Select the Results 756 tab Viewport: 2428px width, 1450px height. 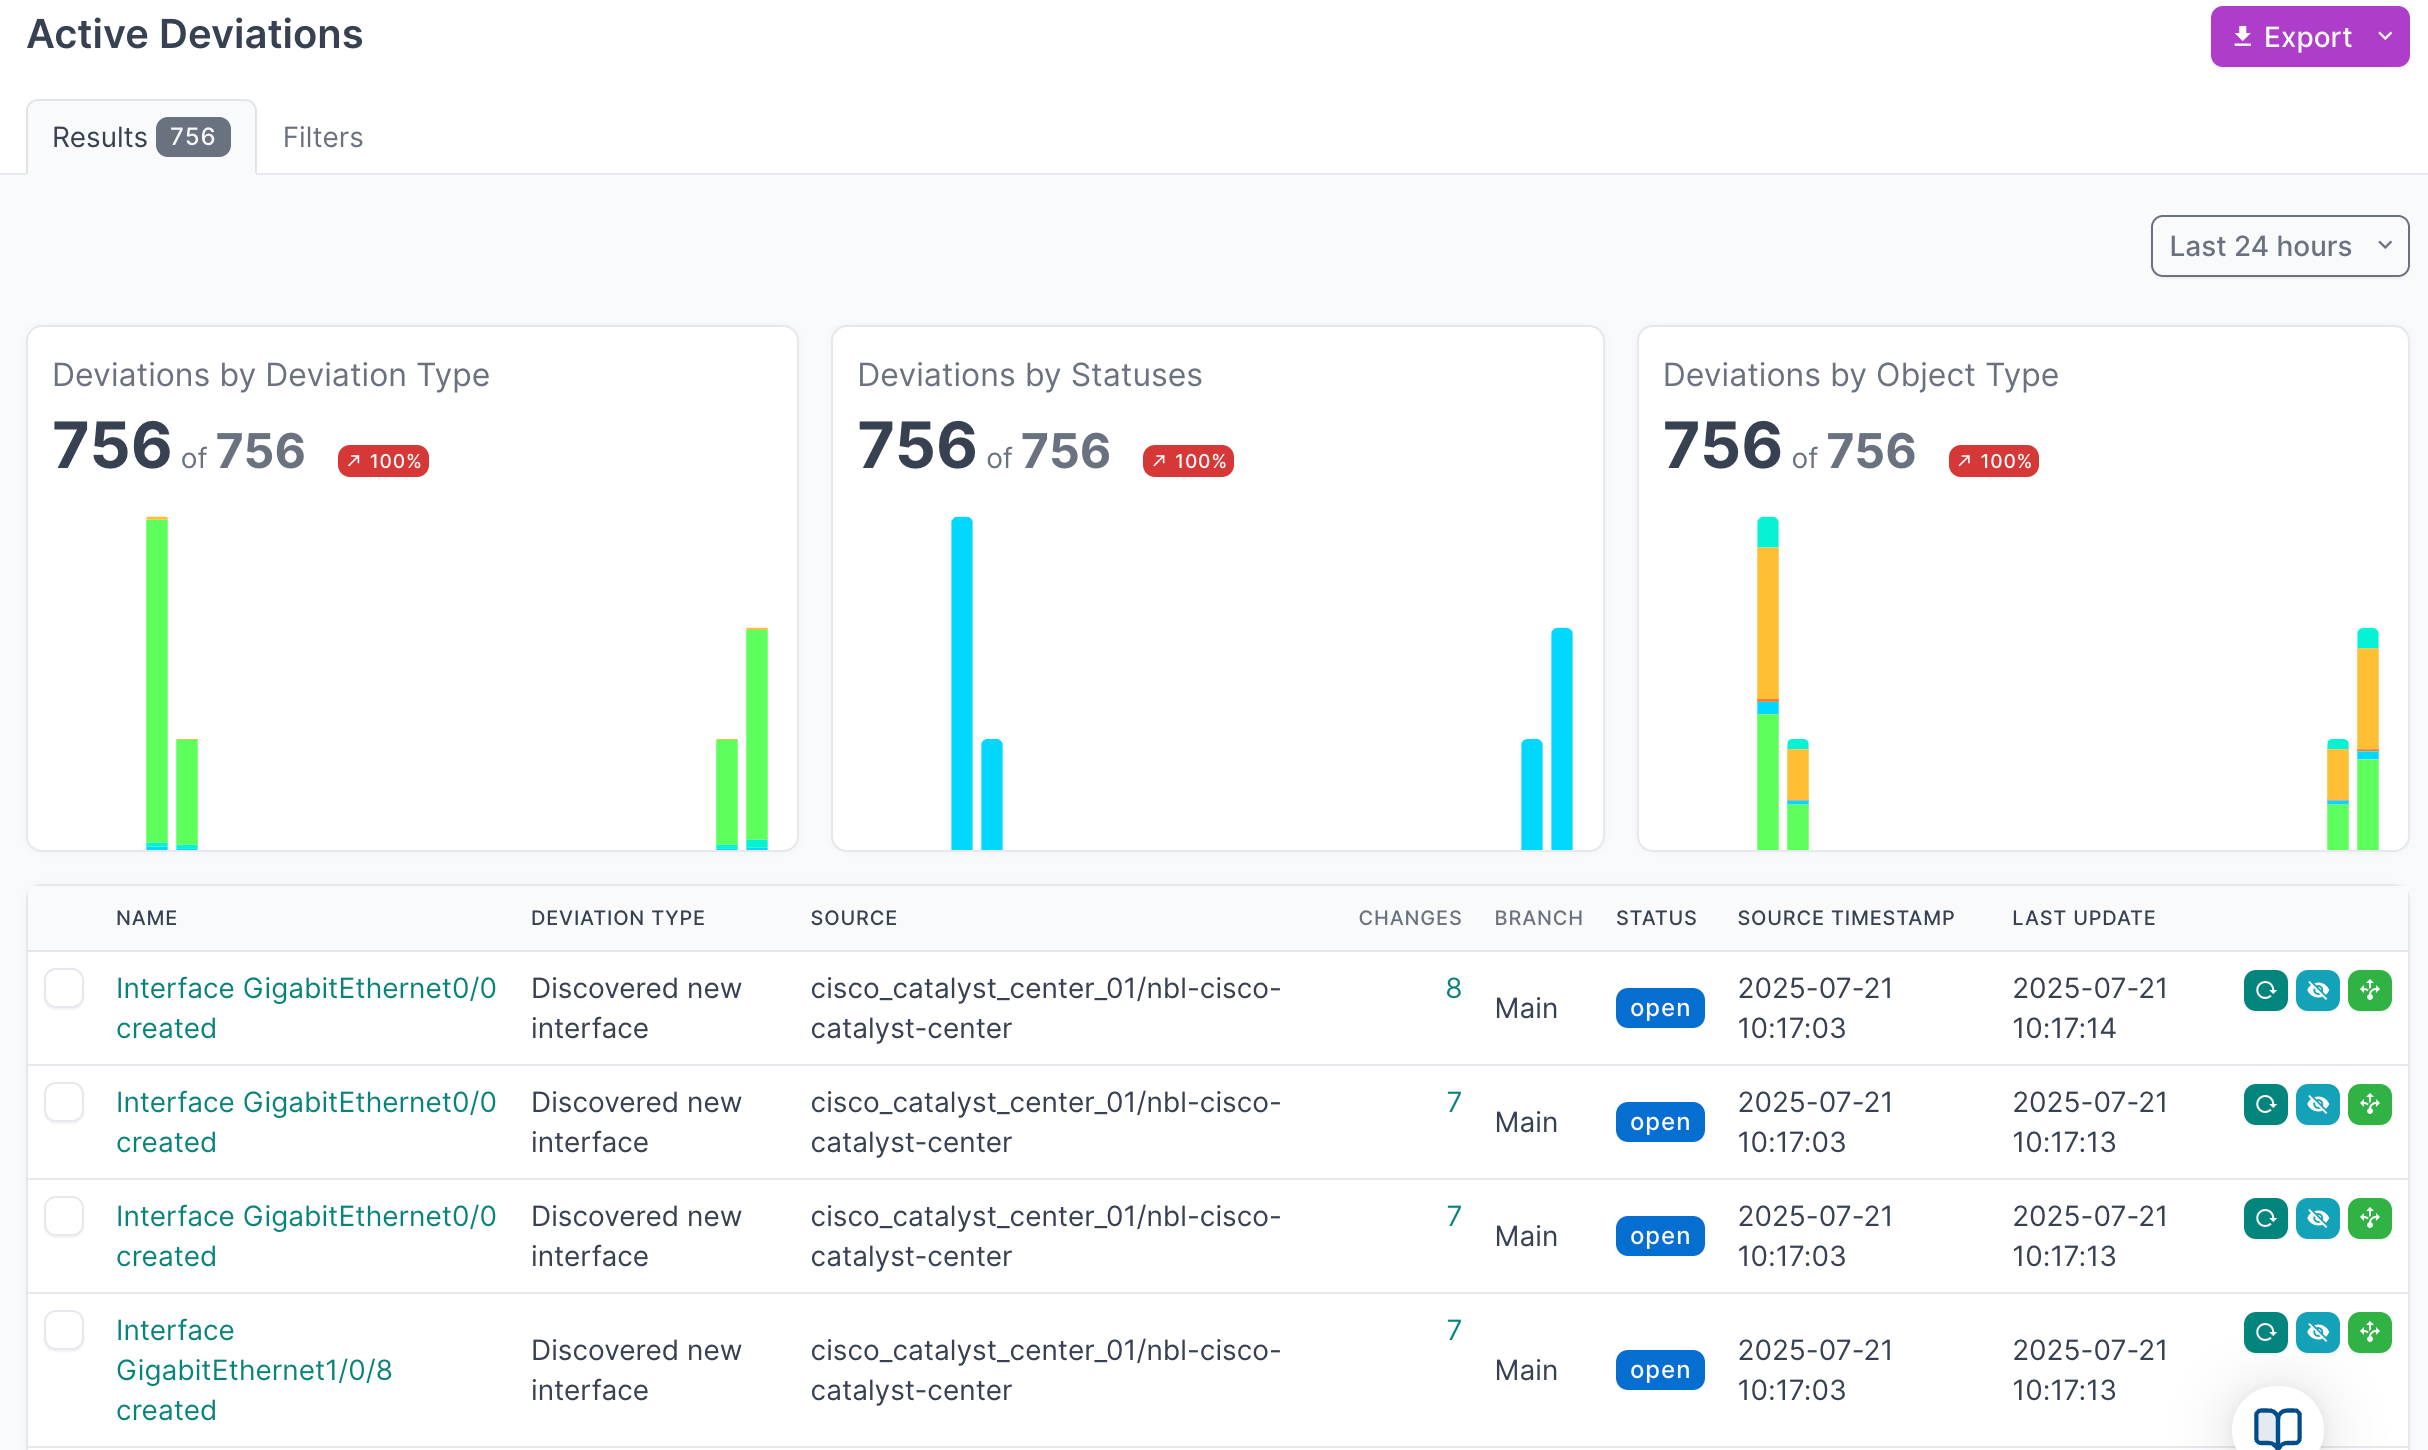click(x=141, y=137)
